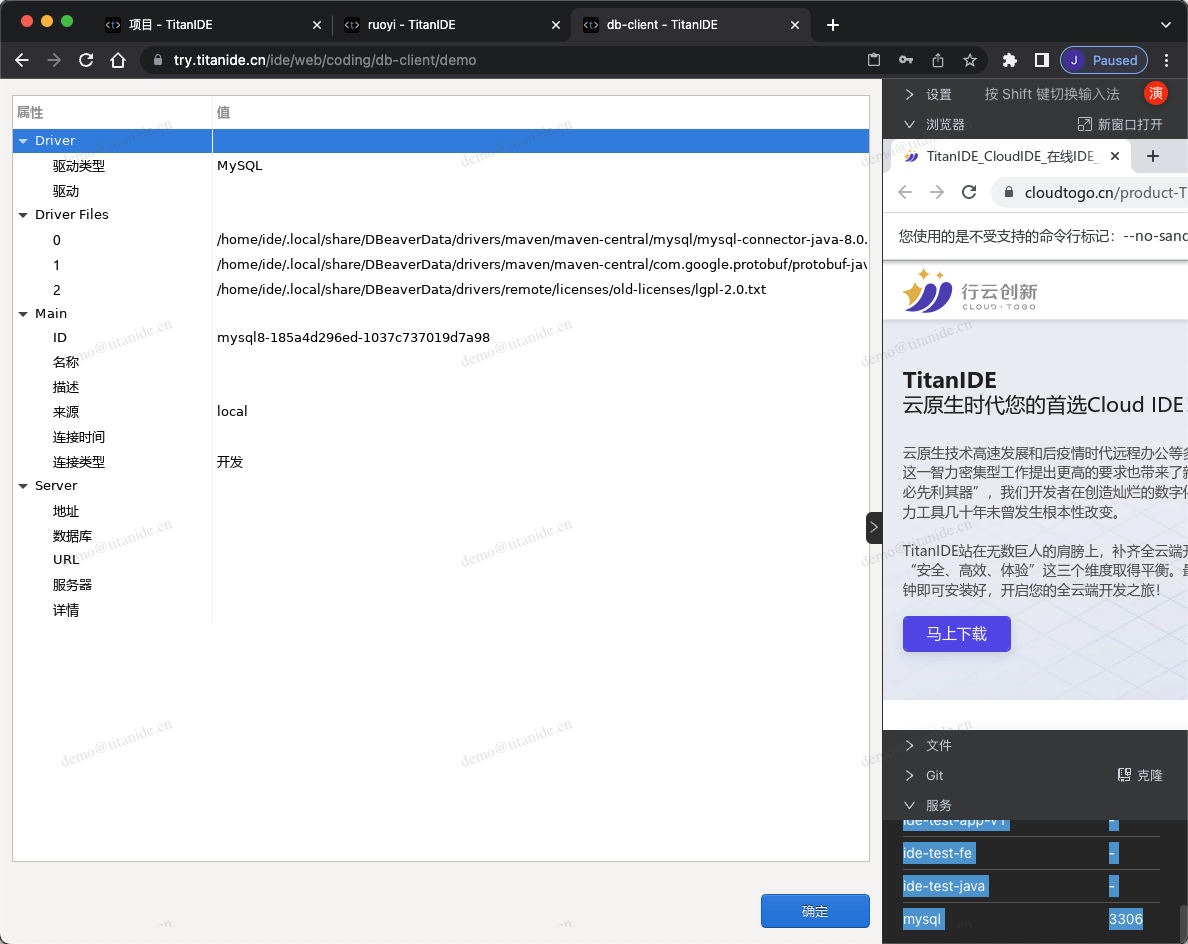1188x944 pixels.
Task: Click the embedded cloudtogo.cn address field
Action: [x=1100, y=192]
